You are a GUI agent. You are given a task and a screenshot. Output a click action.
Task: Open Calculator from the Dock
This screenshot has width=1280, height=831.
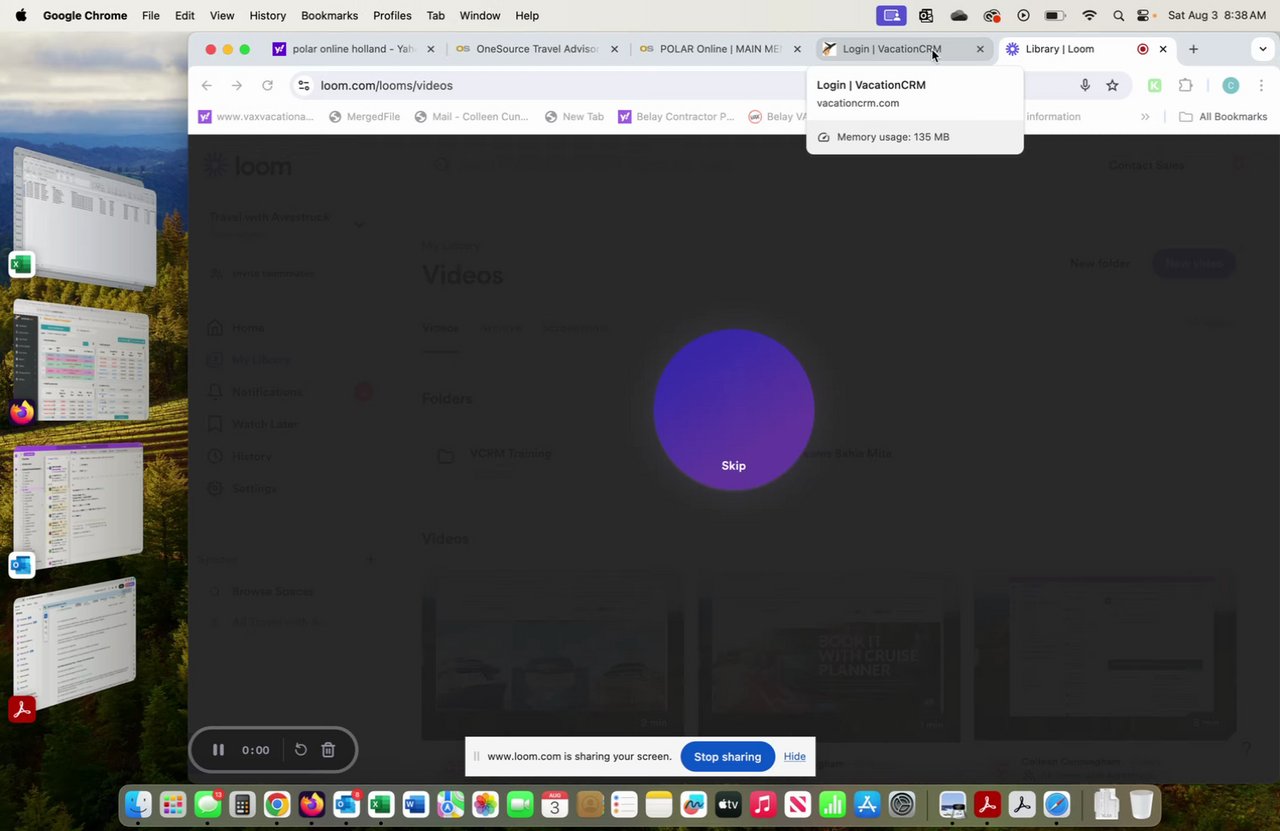point(242,804)
